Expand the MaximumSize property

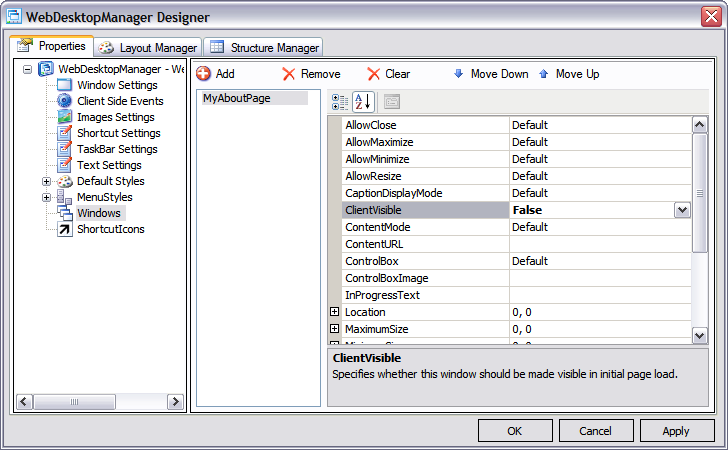[x=335, y=329]
